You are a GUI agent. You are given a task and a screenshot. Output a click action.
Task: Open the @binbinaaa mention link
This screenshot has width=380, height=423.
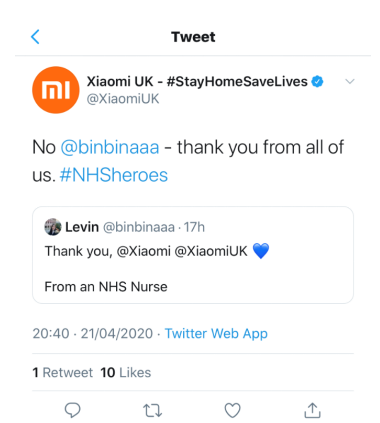(110, 147)
